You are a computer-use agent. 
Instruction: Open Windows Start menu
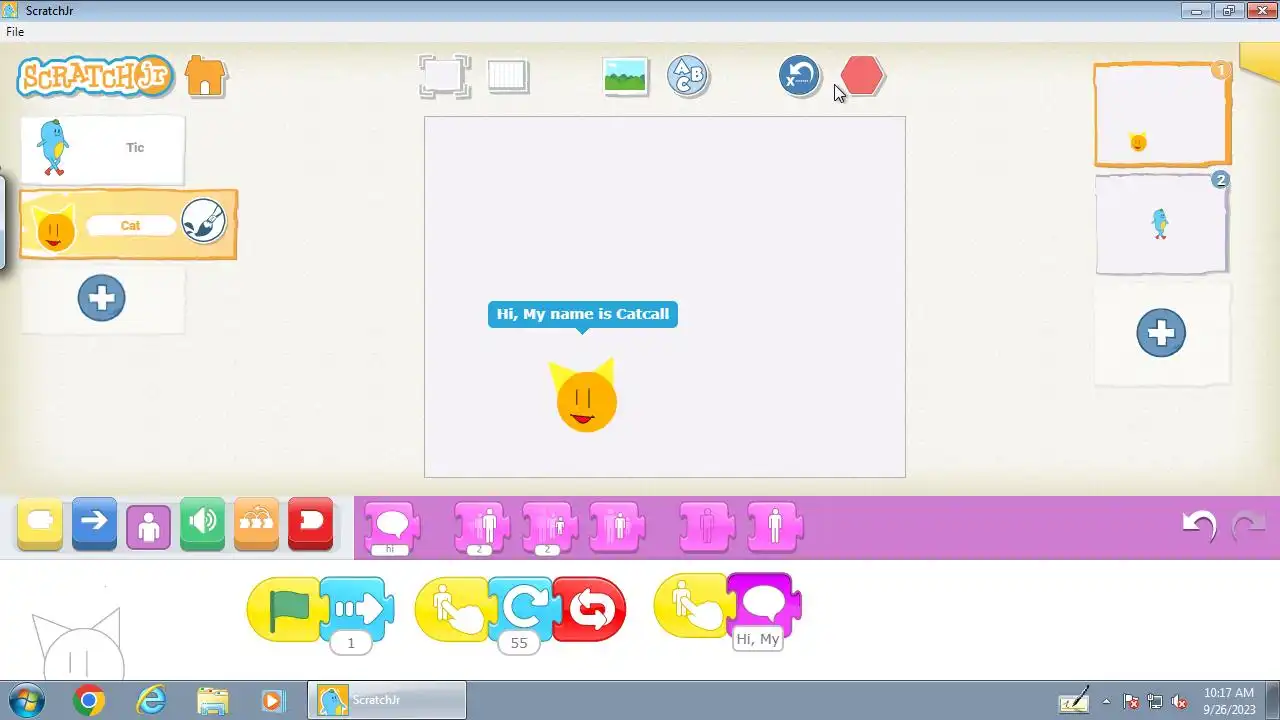click(x=26, y=701)
